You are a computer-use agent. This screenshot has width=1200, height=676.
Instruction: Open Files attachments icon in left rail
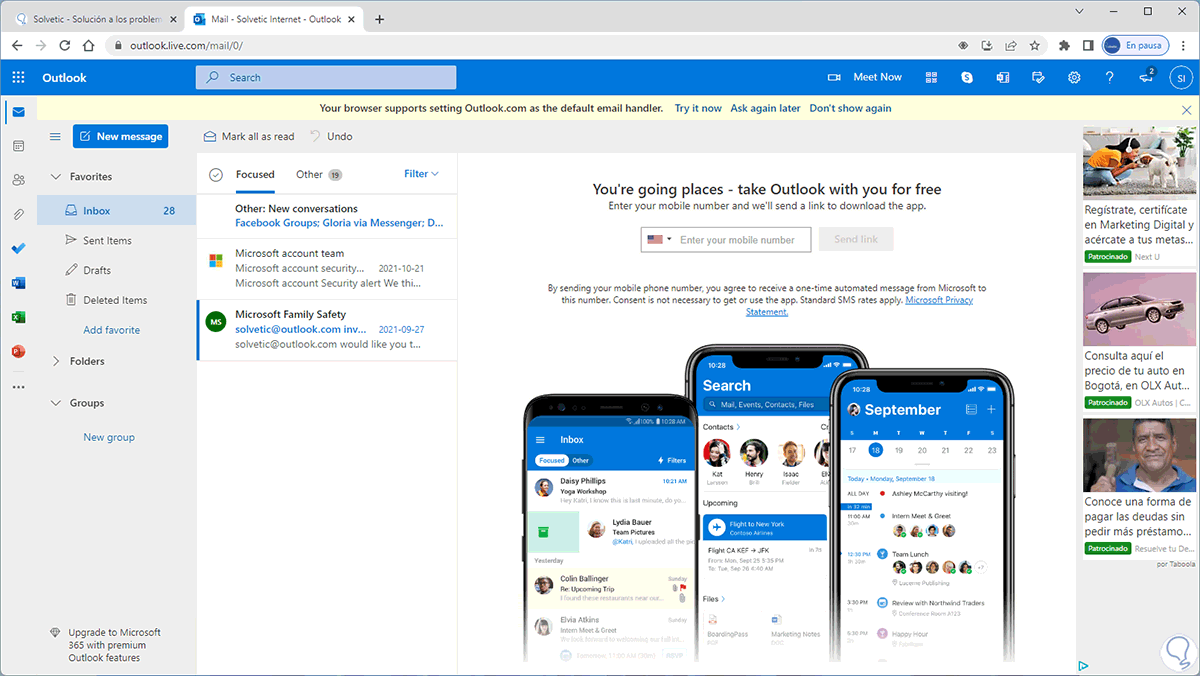pos(18,214)
